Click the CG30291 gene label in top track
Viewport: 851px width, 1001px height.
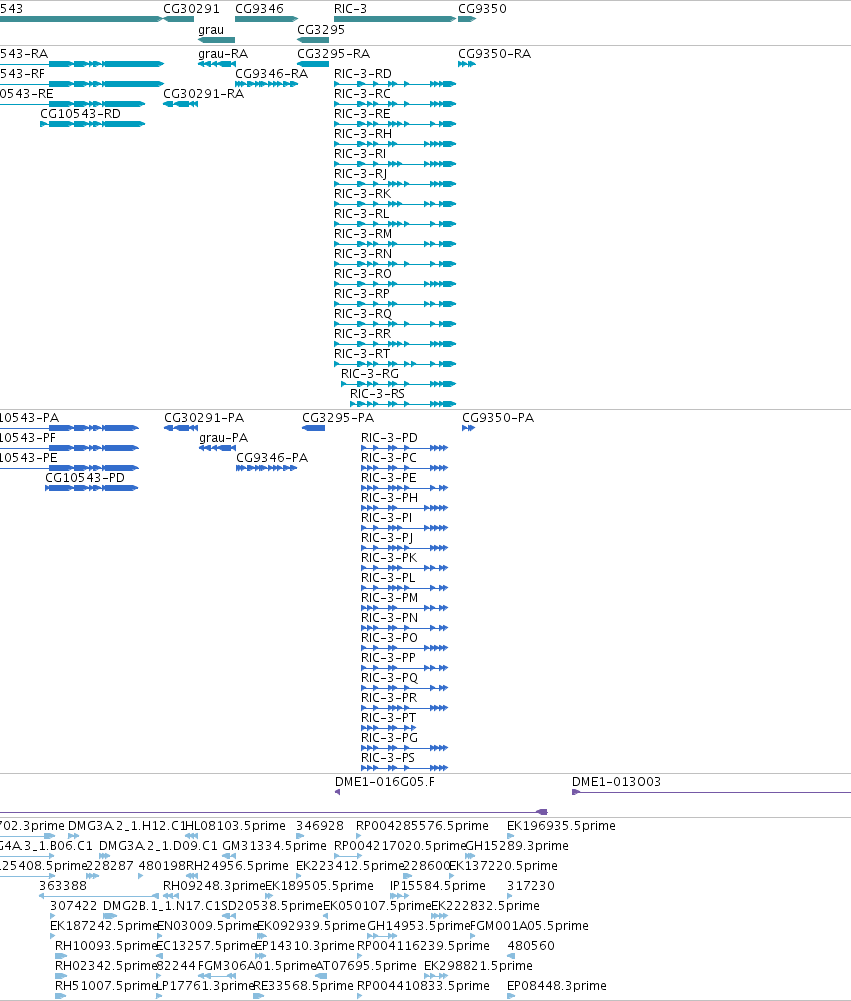pos(191,9)
